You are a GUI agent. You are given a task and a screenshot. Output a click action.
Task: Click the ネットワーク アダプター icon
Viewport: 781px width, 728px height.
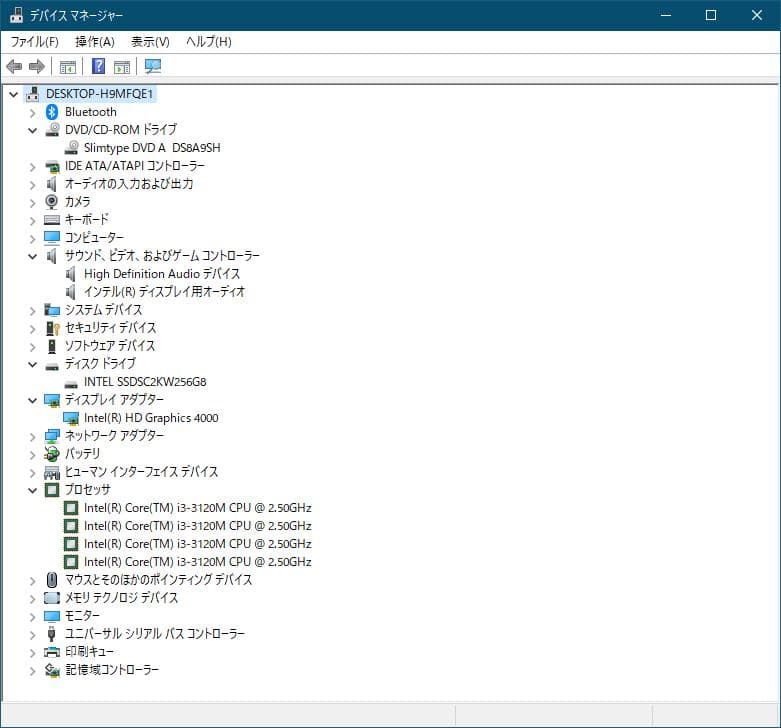pos(52,436)
